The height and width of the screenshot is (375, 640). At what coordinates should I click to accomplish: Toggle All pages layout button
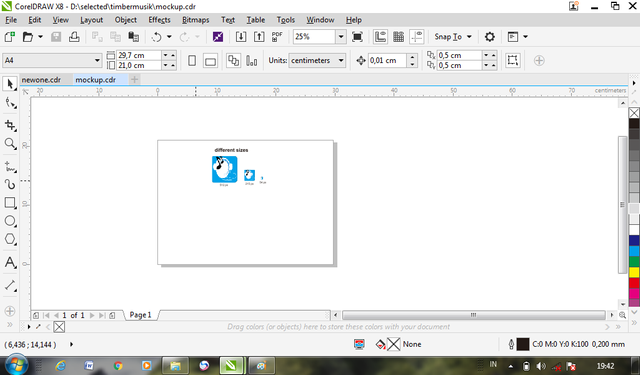pyautogui.click(x=233, y=61)
